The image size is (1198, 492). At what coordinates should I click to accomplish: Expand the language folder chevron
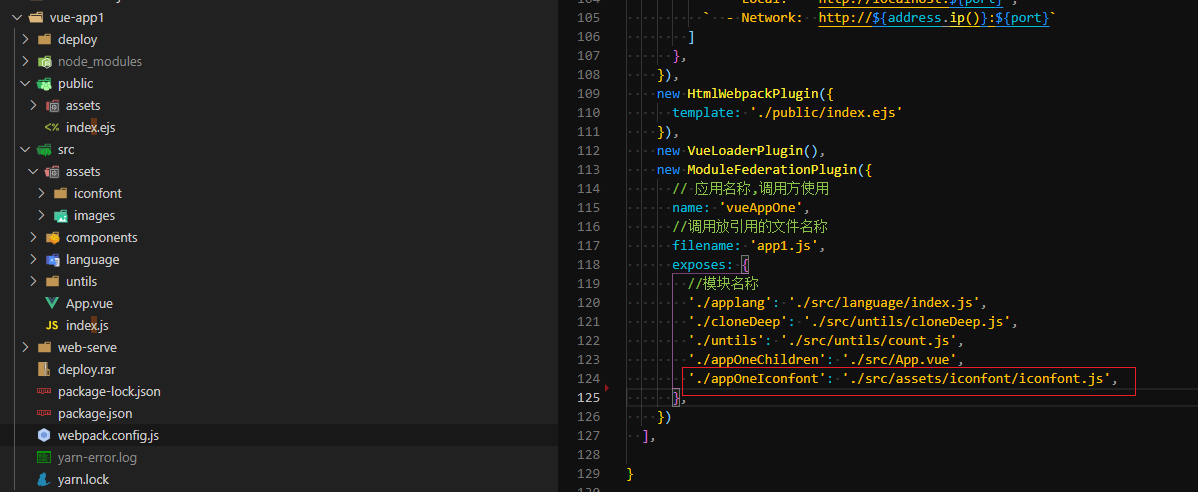pyautogui.click(x=34, y=260)
